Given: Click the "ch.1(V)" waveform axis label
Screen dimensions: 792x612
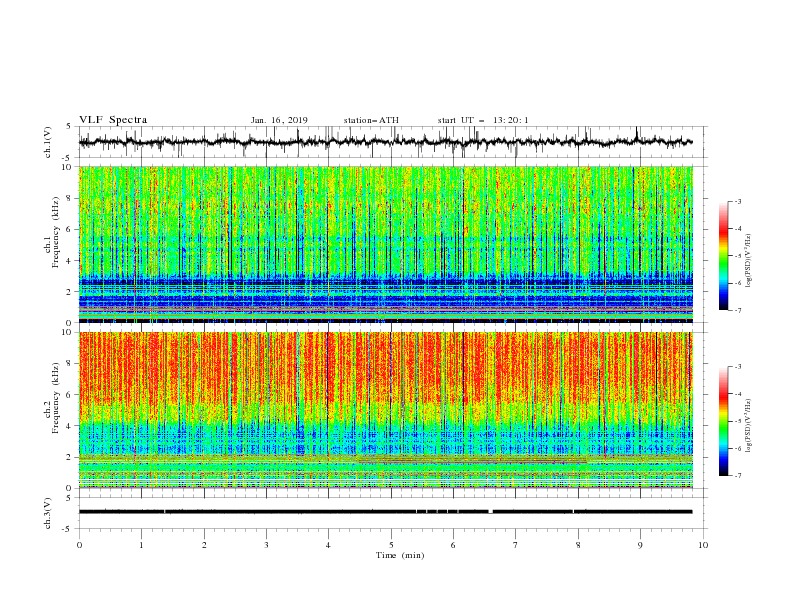Looking at the screenshot, I should pos(48,142).
